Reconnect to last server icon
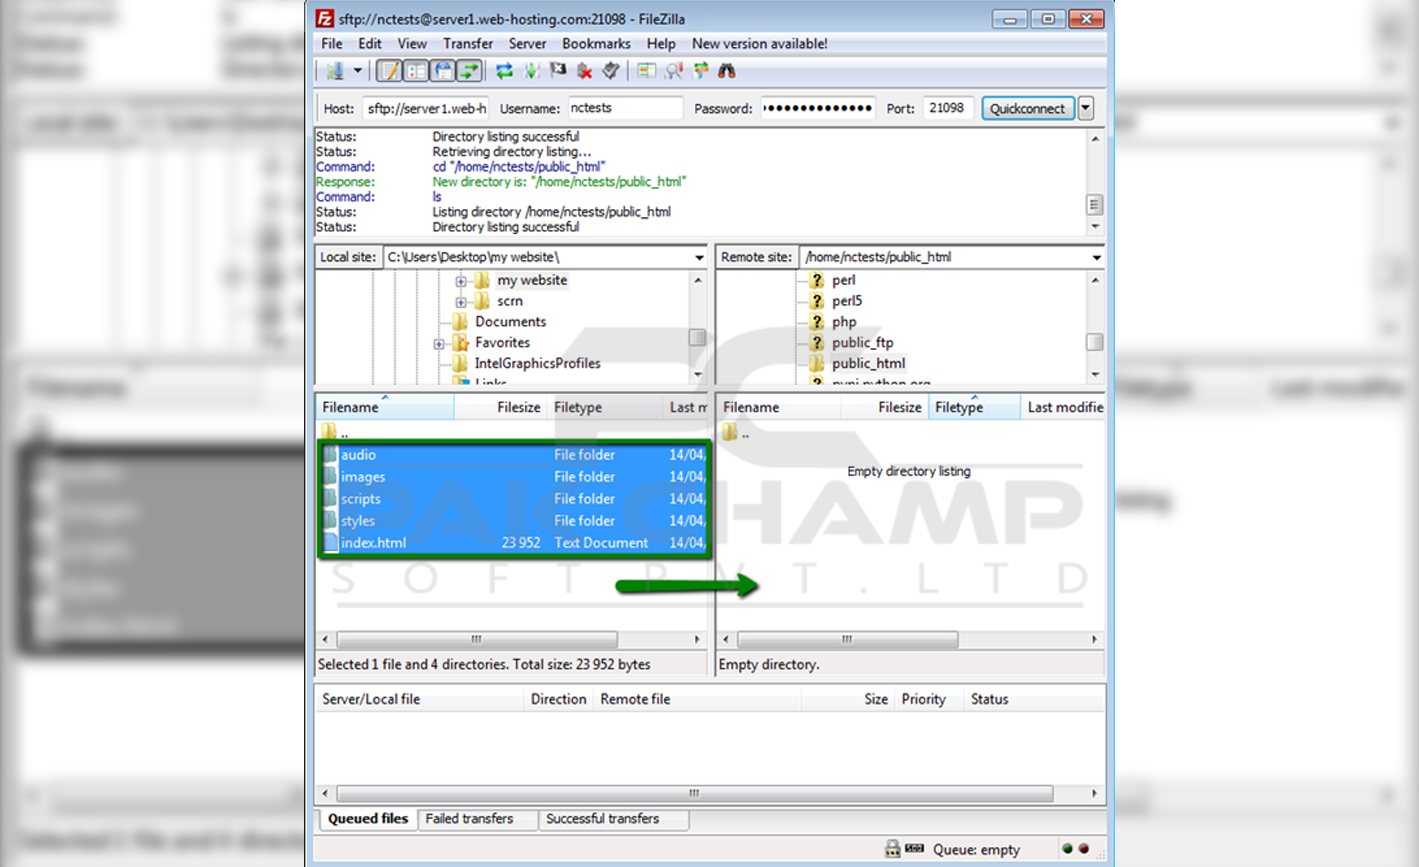Screen dimensions: 1419x867 pyautogui.click(x=610, y=71)
